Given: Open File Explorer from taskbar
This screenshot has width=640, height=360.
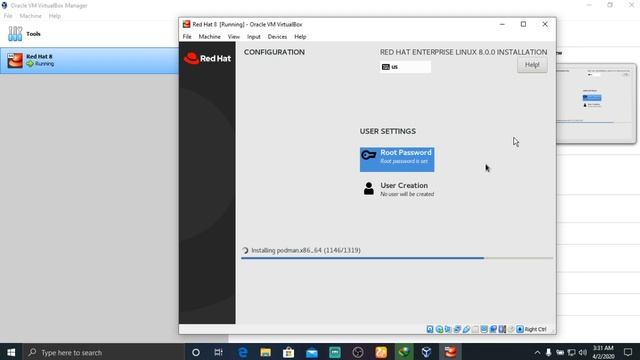Looking at the screenshot, I should coord(265,352).
